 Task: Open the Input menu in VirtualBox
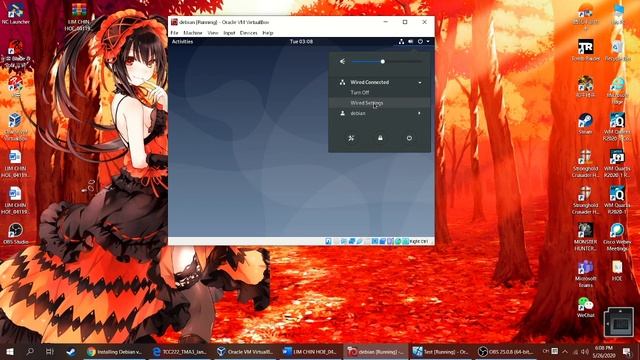pyautogui.click(x=229, y=33)
